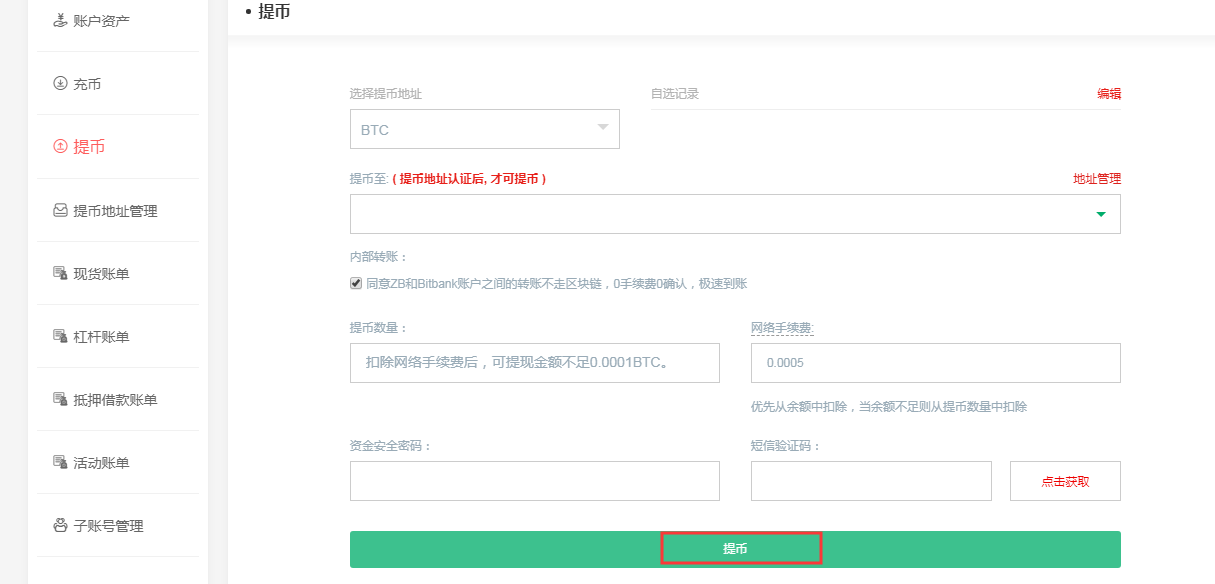
Task: Select 充币 from the sidebar menu
Action: (85, 83)
